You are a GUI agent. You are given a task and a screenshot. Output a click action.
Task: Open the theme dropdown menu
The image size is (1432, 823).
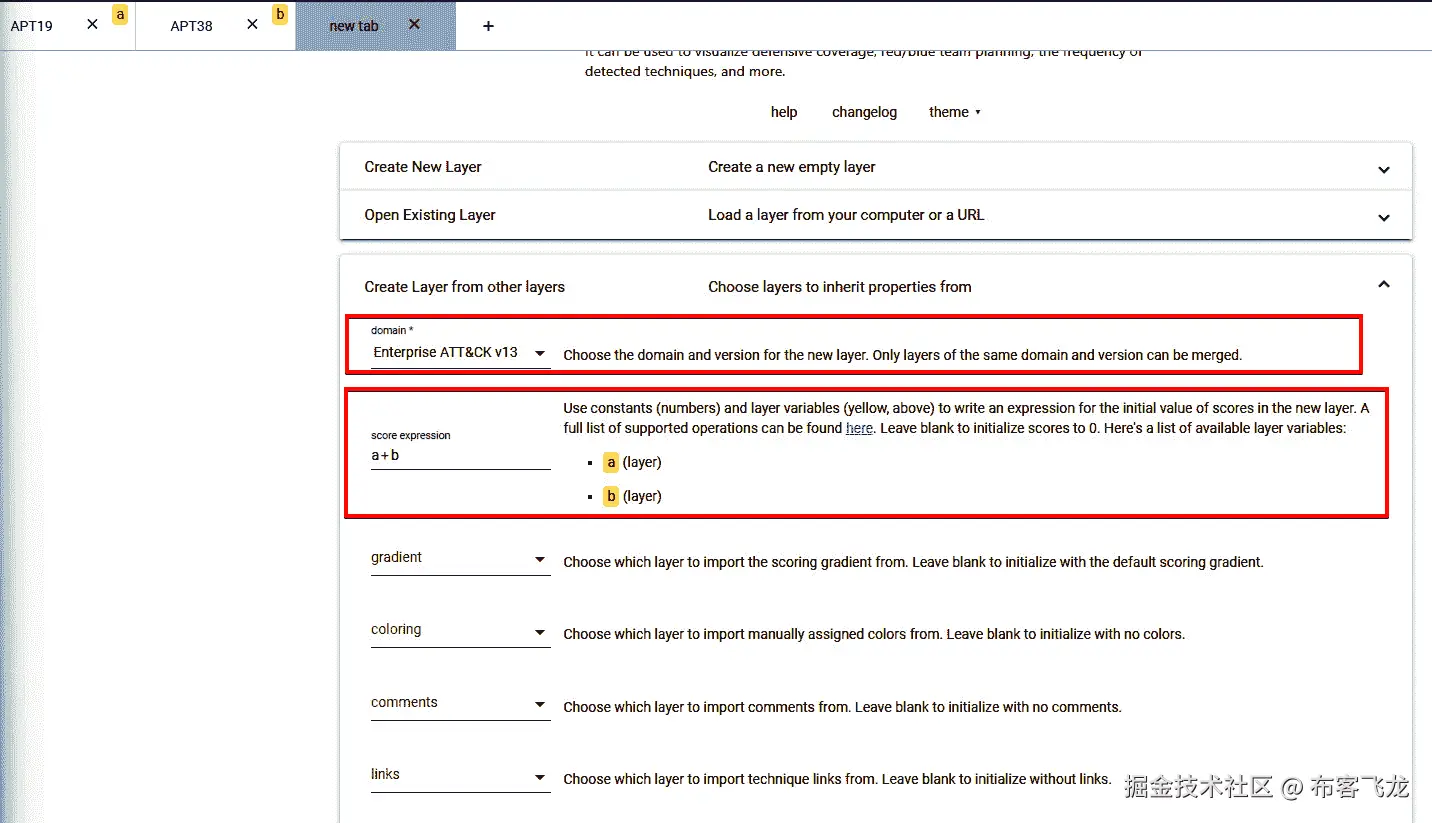tap(955, 112)
